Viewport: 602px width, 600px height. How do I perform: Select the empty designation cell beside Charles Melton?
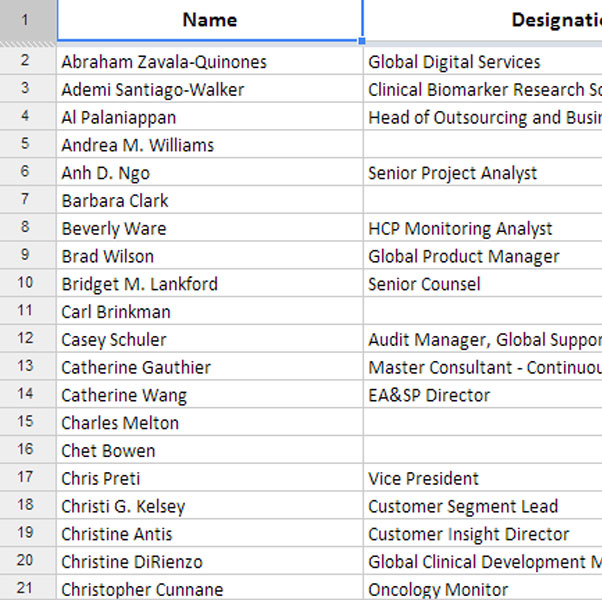point(482,423)
